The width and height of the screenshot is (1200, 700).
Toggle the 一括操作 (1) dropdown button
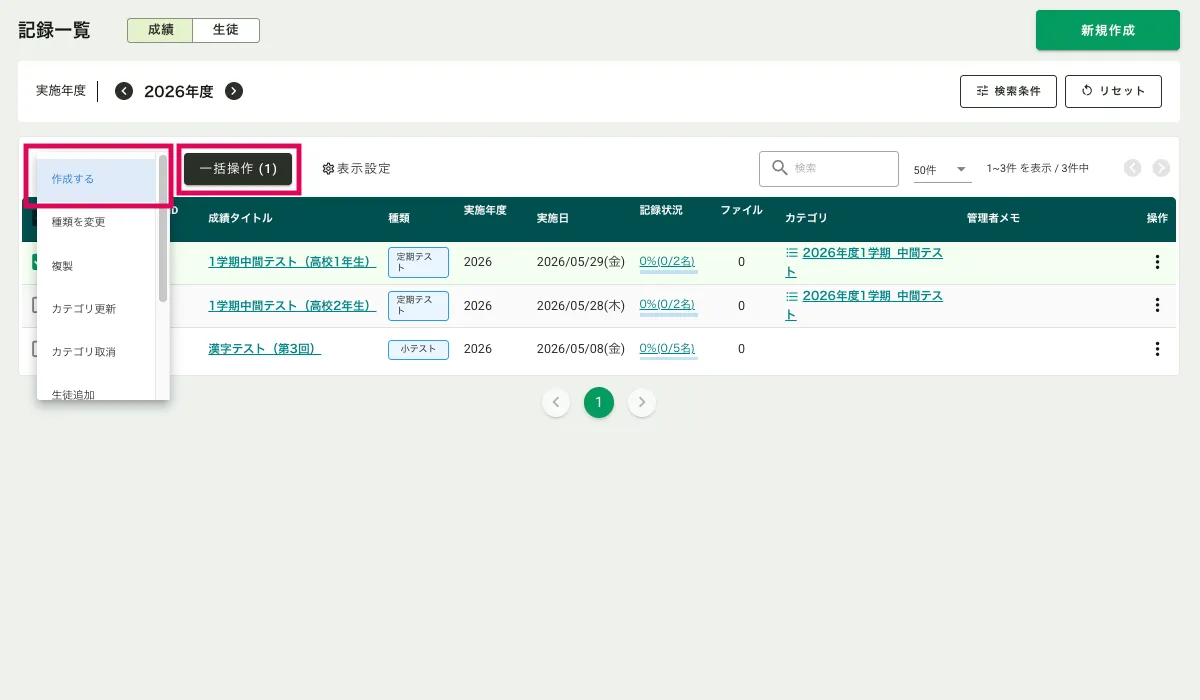click(x=238, y=169)
